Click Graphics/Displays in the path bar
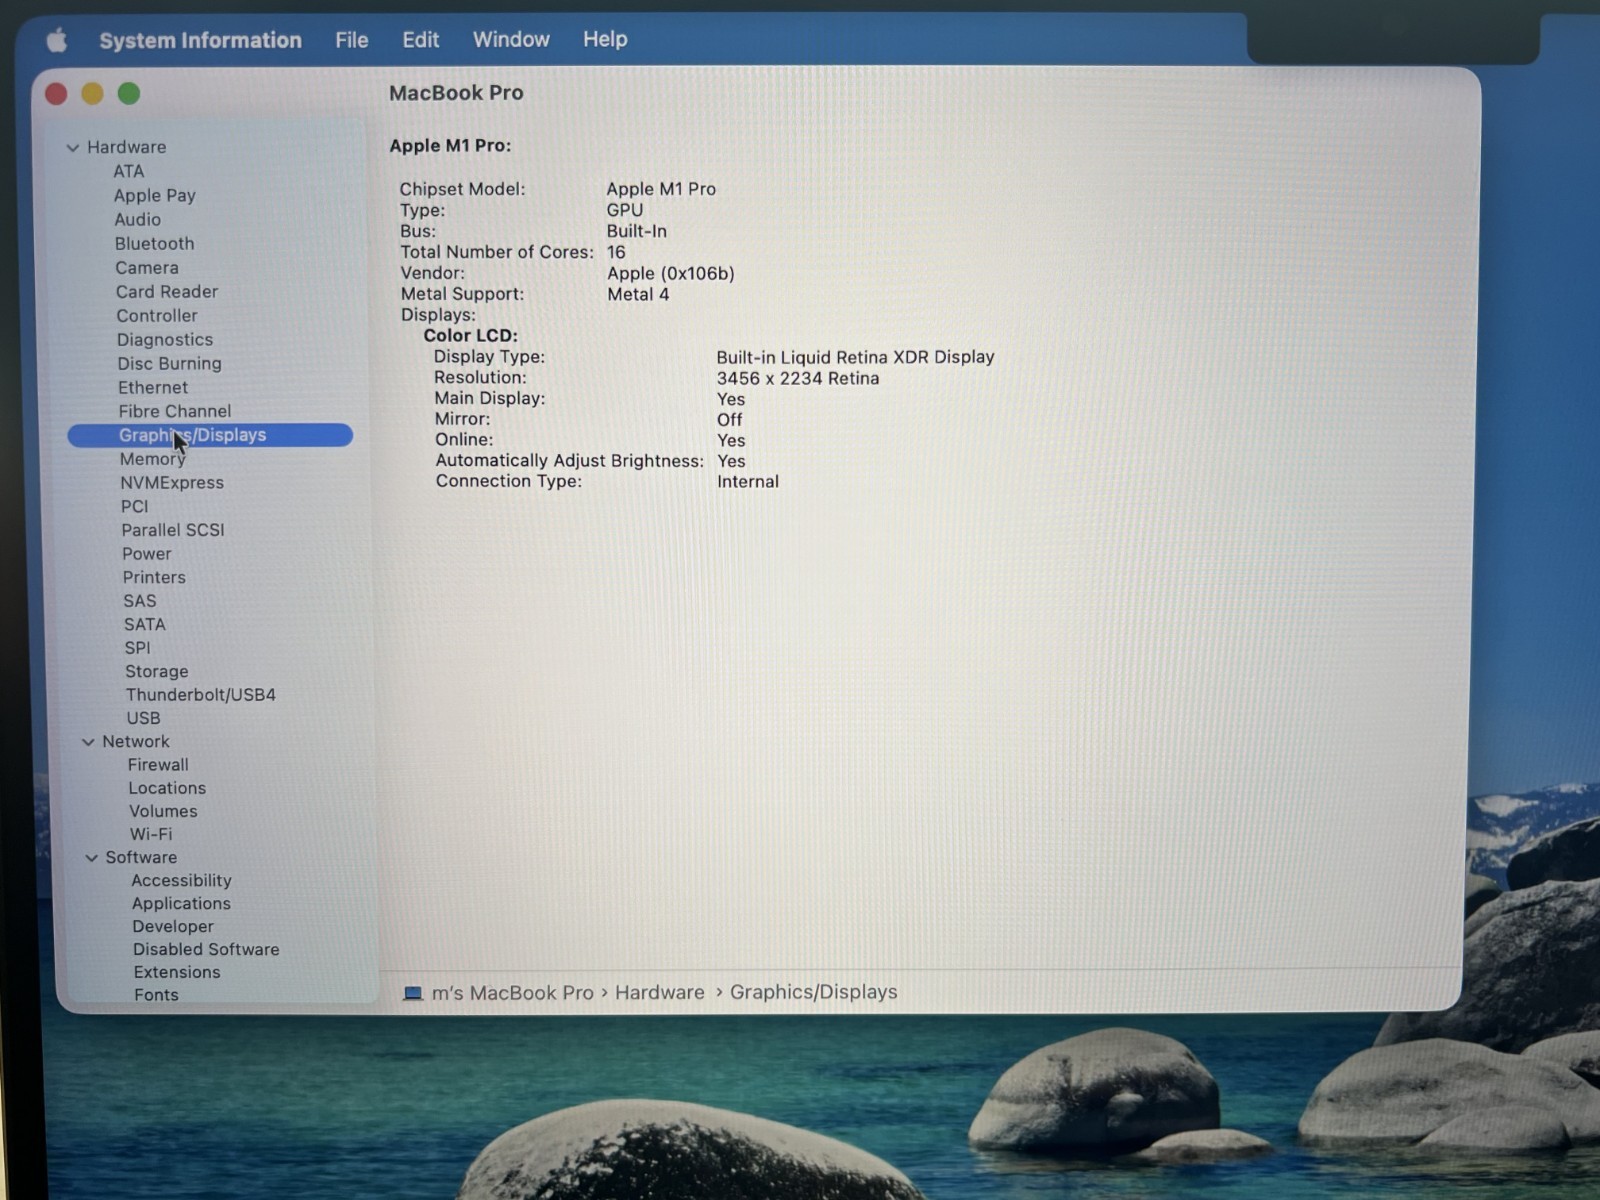This screenshot has width=1600, height=1200. pos(814,992)
